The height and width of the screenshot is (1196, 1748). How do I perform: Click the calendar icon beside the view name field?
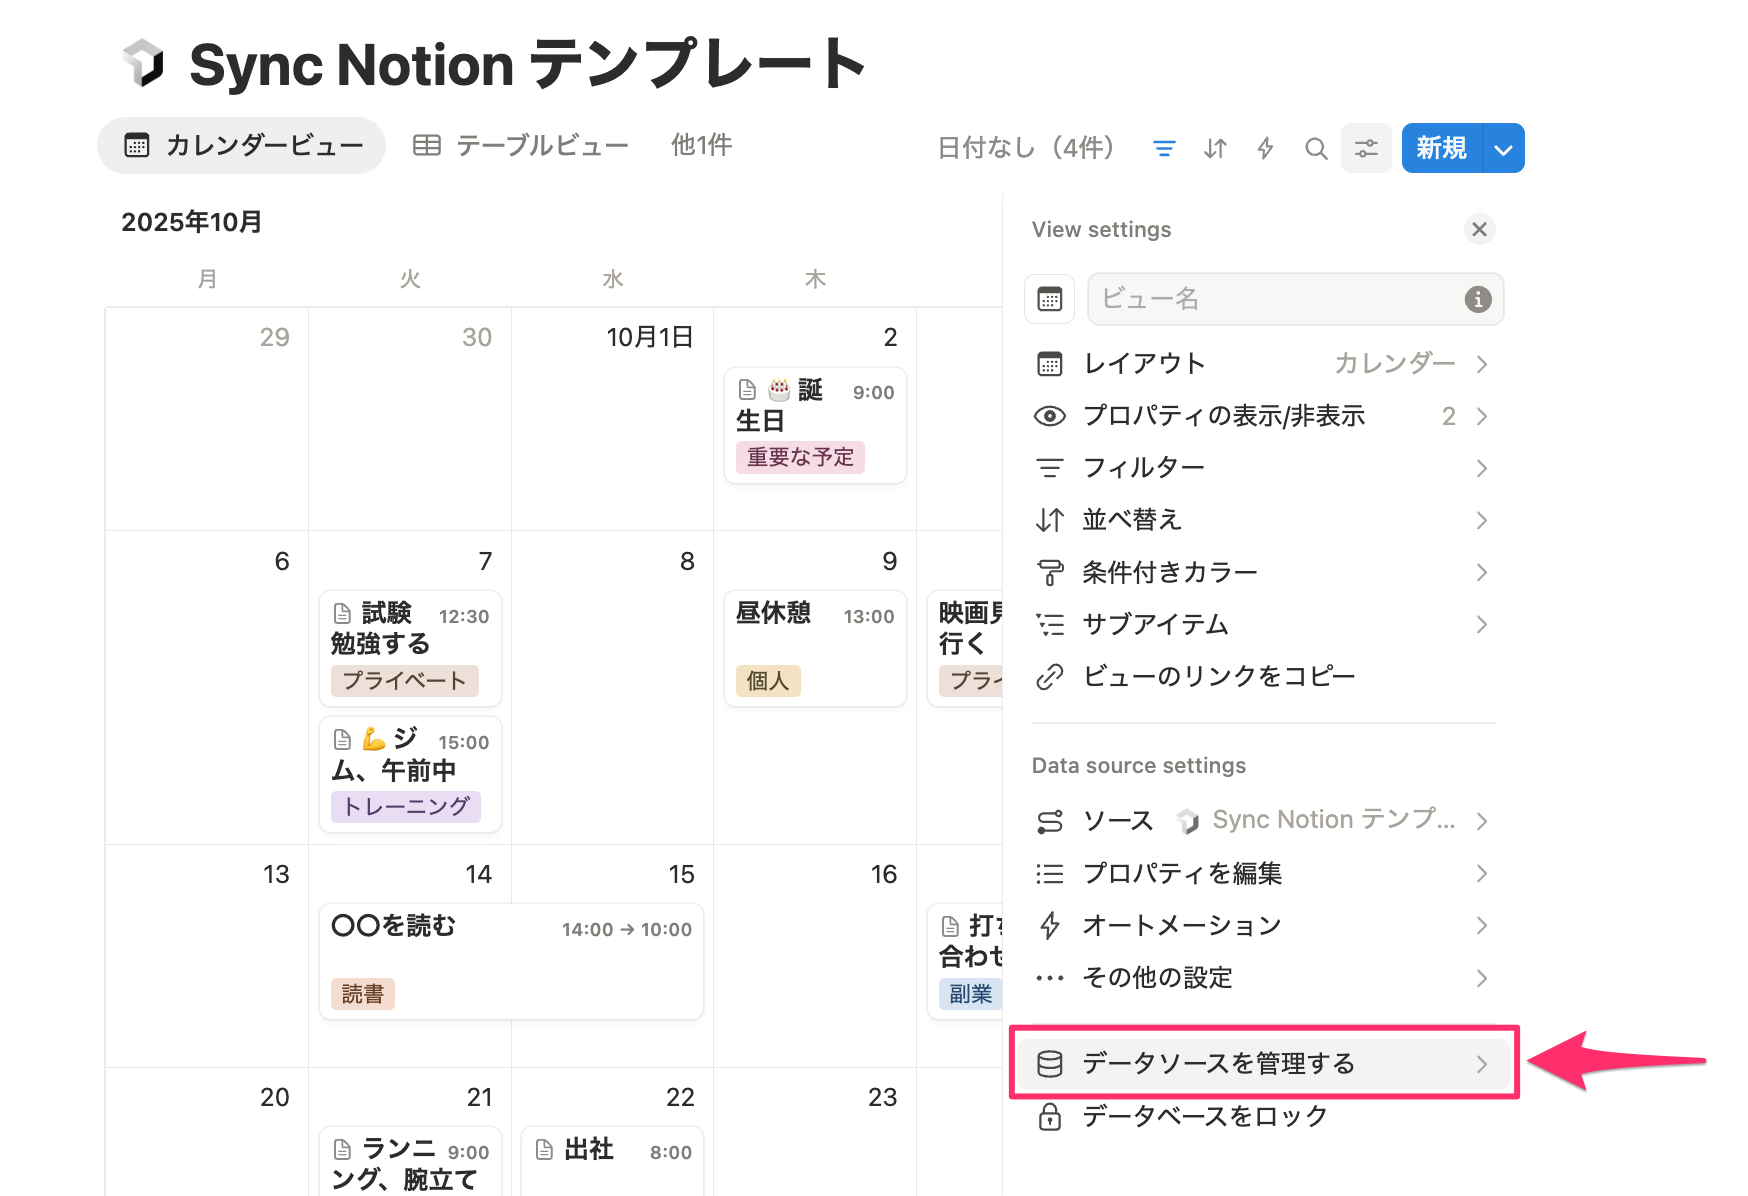(x=1050, y=299)
